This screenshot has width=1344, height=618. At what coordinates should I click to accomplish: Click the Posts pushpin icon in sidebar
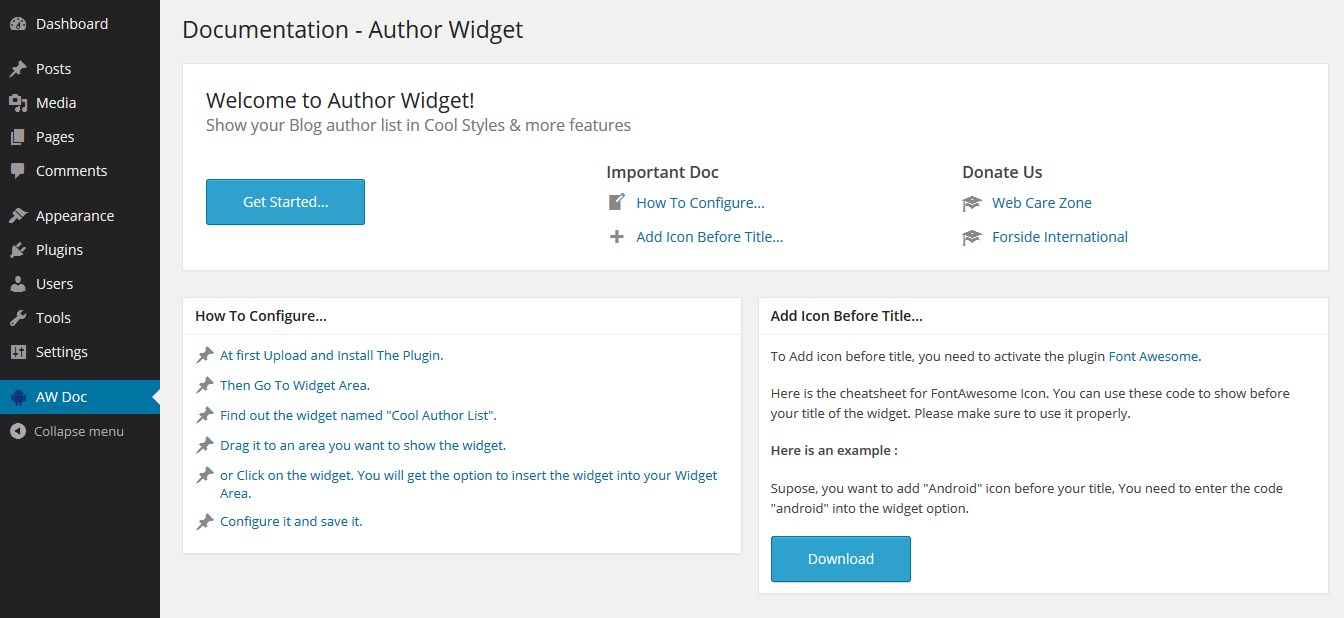[x=18, y=69]
